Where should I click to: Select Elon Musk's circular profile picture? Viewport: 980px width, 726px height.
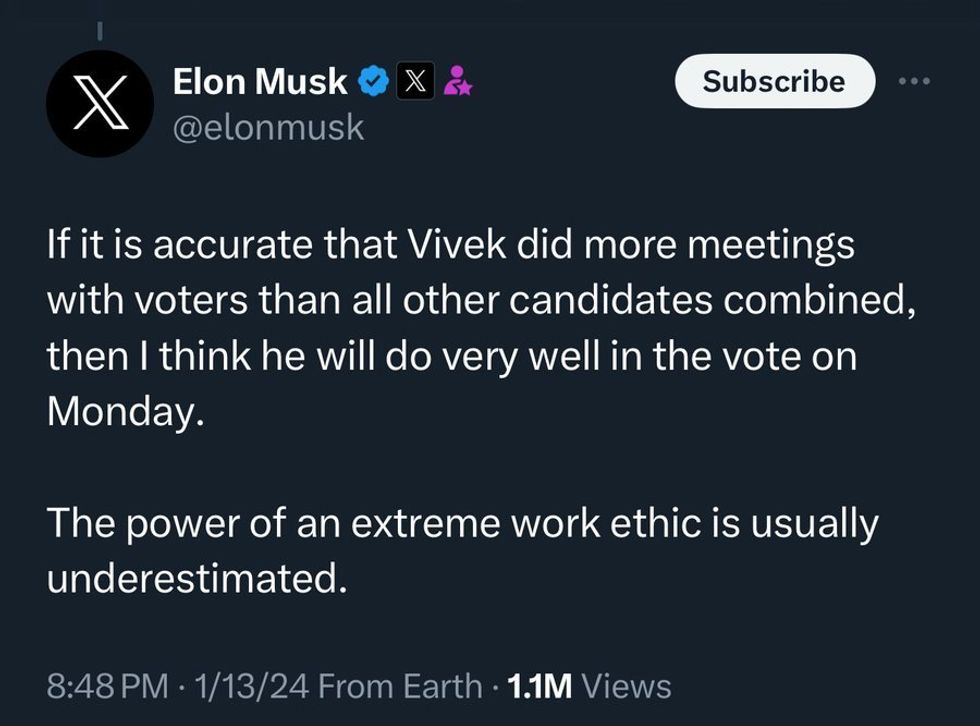100,102
